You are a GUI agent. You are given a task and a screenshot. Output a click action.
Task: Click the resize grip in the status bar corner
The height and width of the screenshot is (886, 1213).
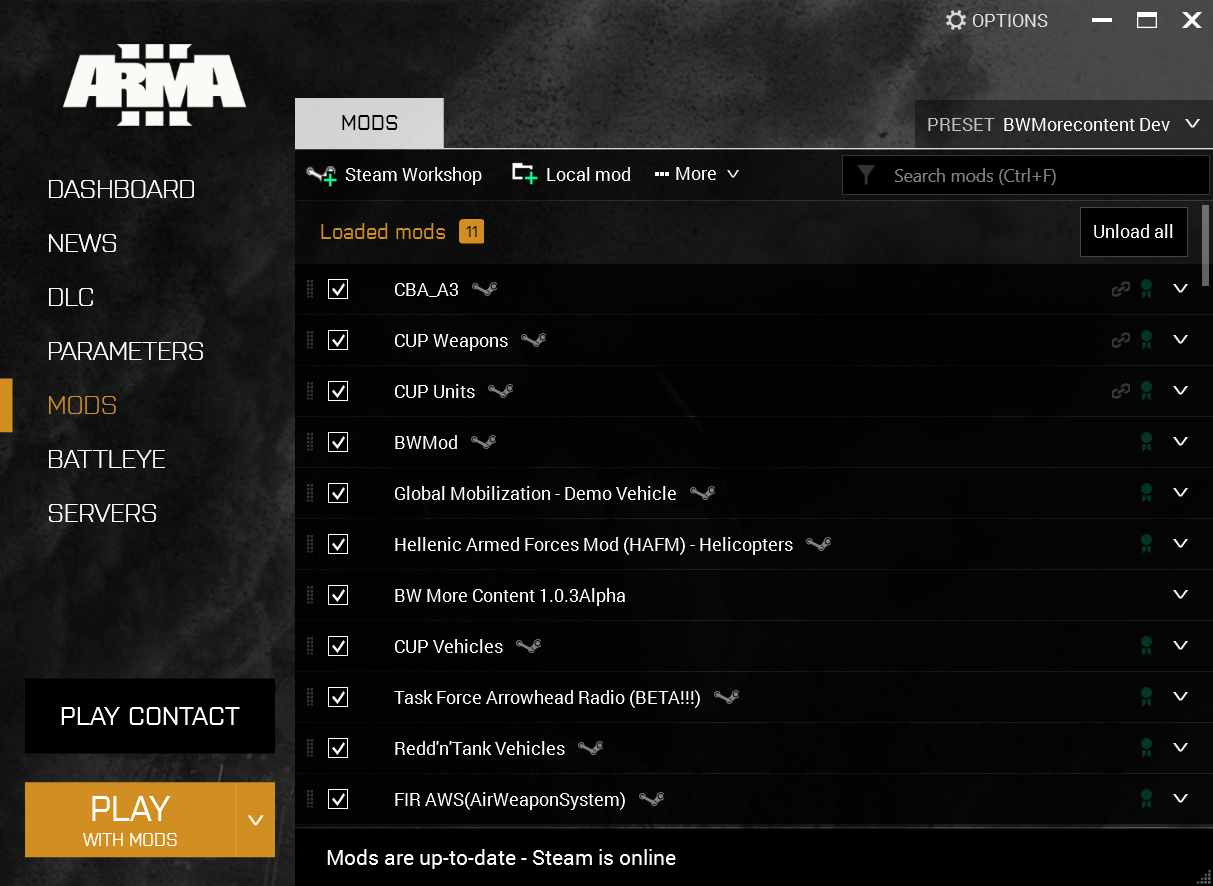tap(1203, 876)
